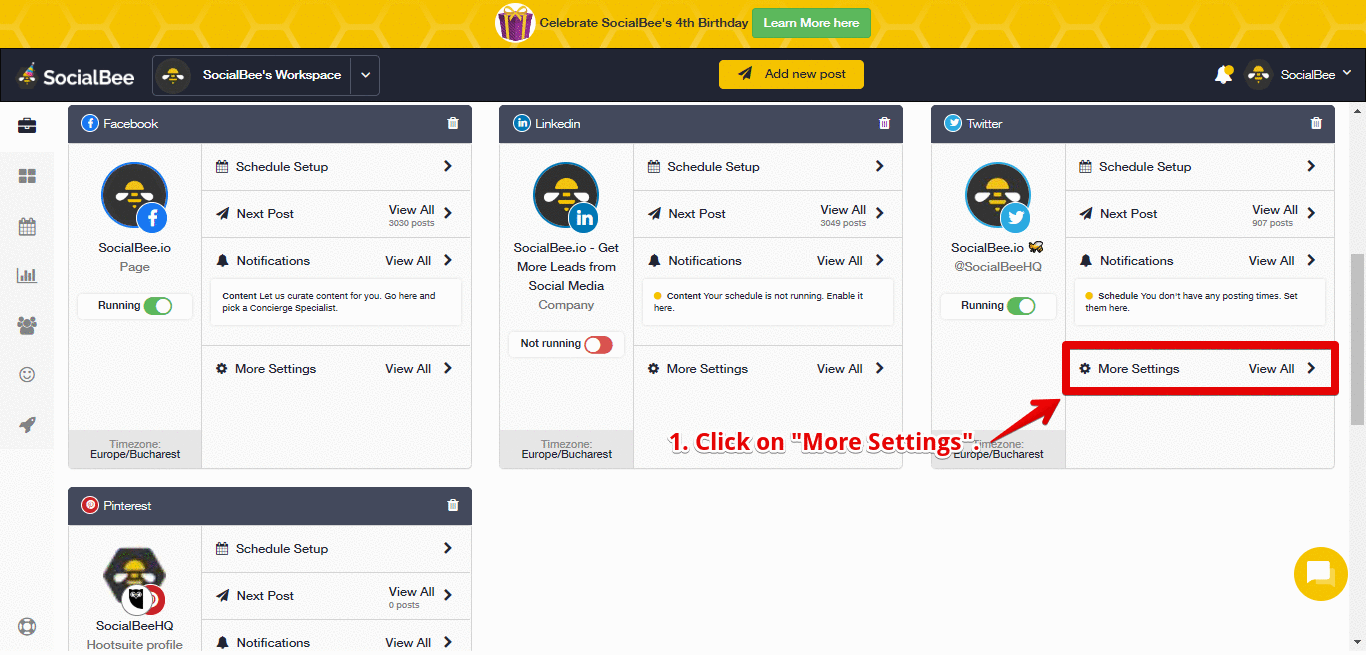The image size is (1366, 655).
Task: Toggle the Linkedin Not running switch
Action: (x=598, y=344)
